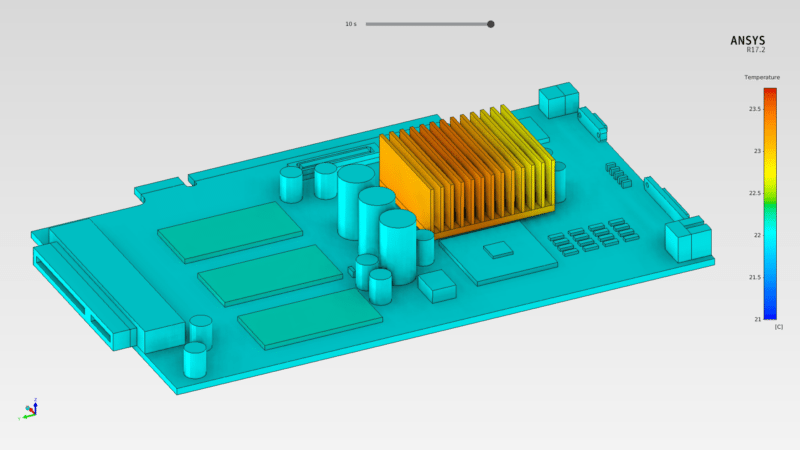
Task: Click the red top of temperature color bar
Action: [x=770, y=93]
